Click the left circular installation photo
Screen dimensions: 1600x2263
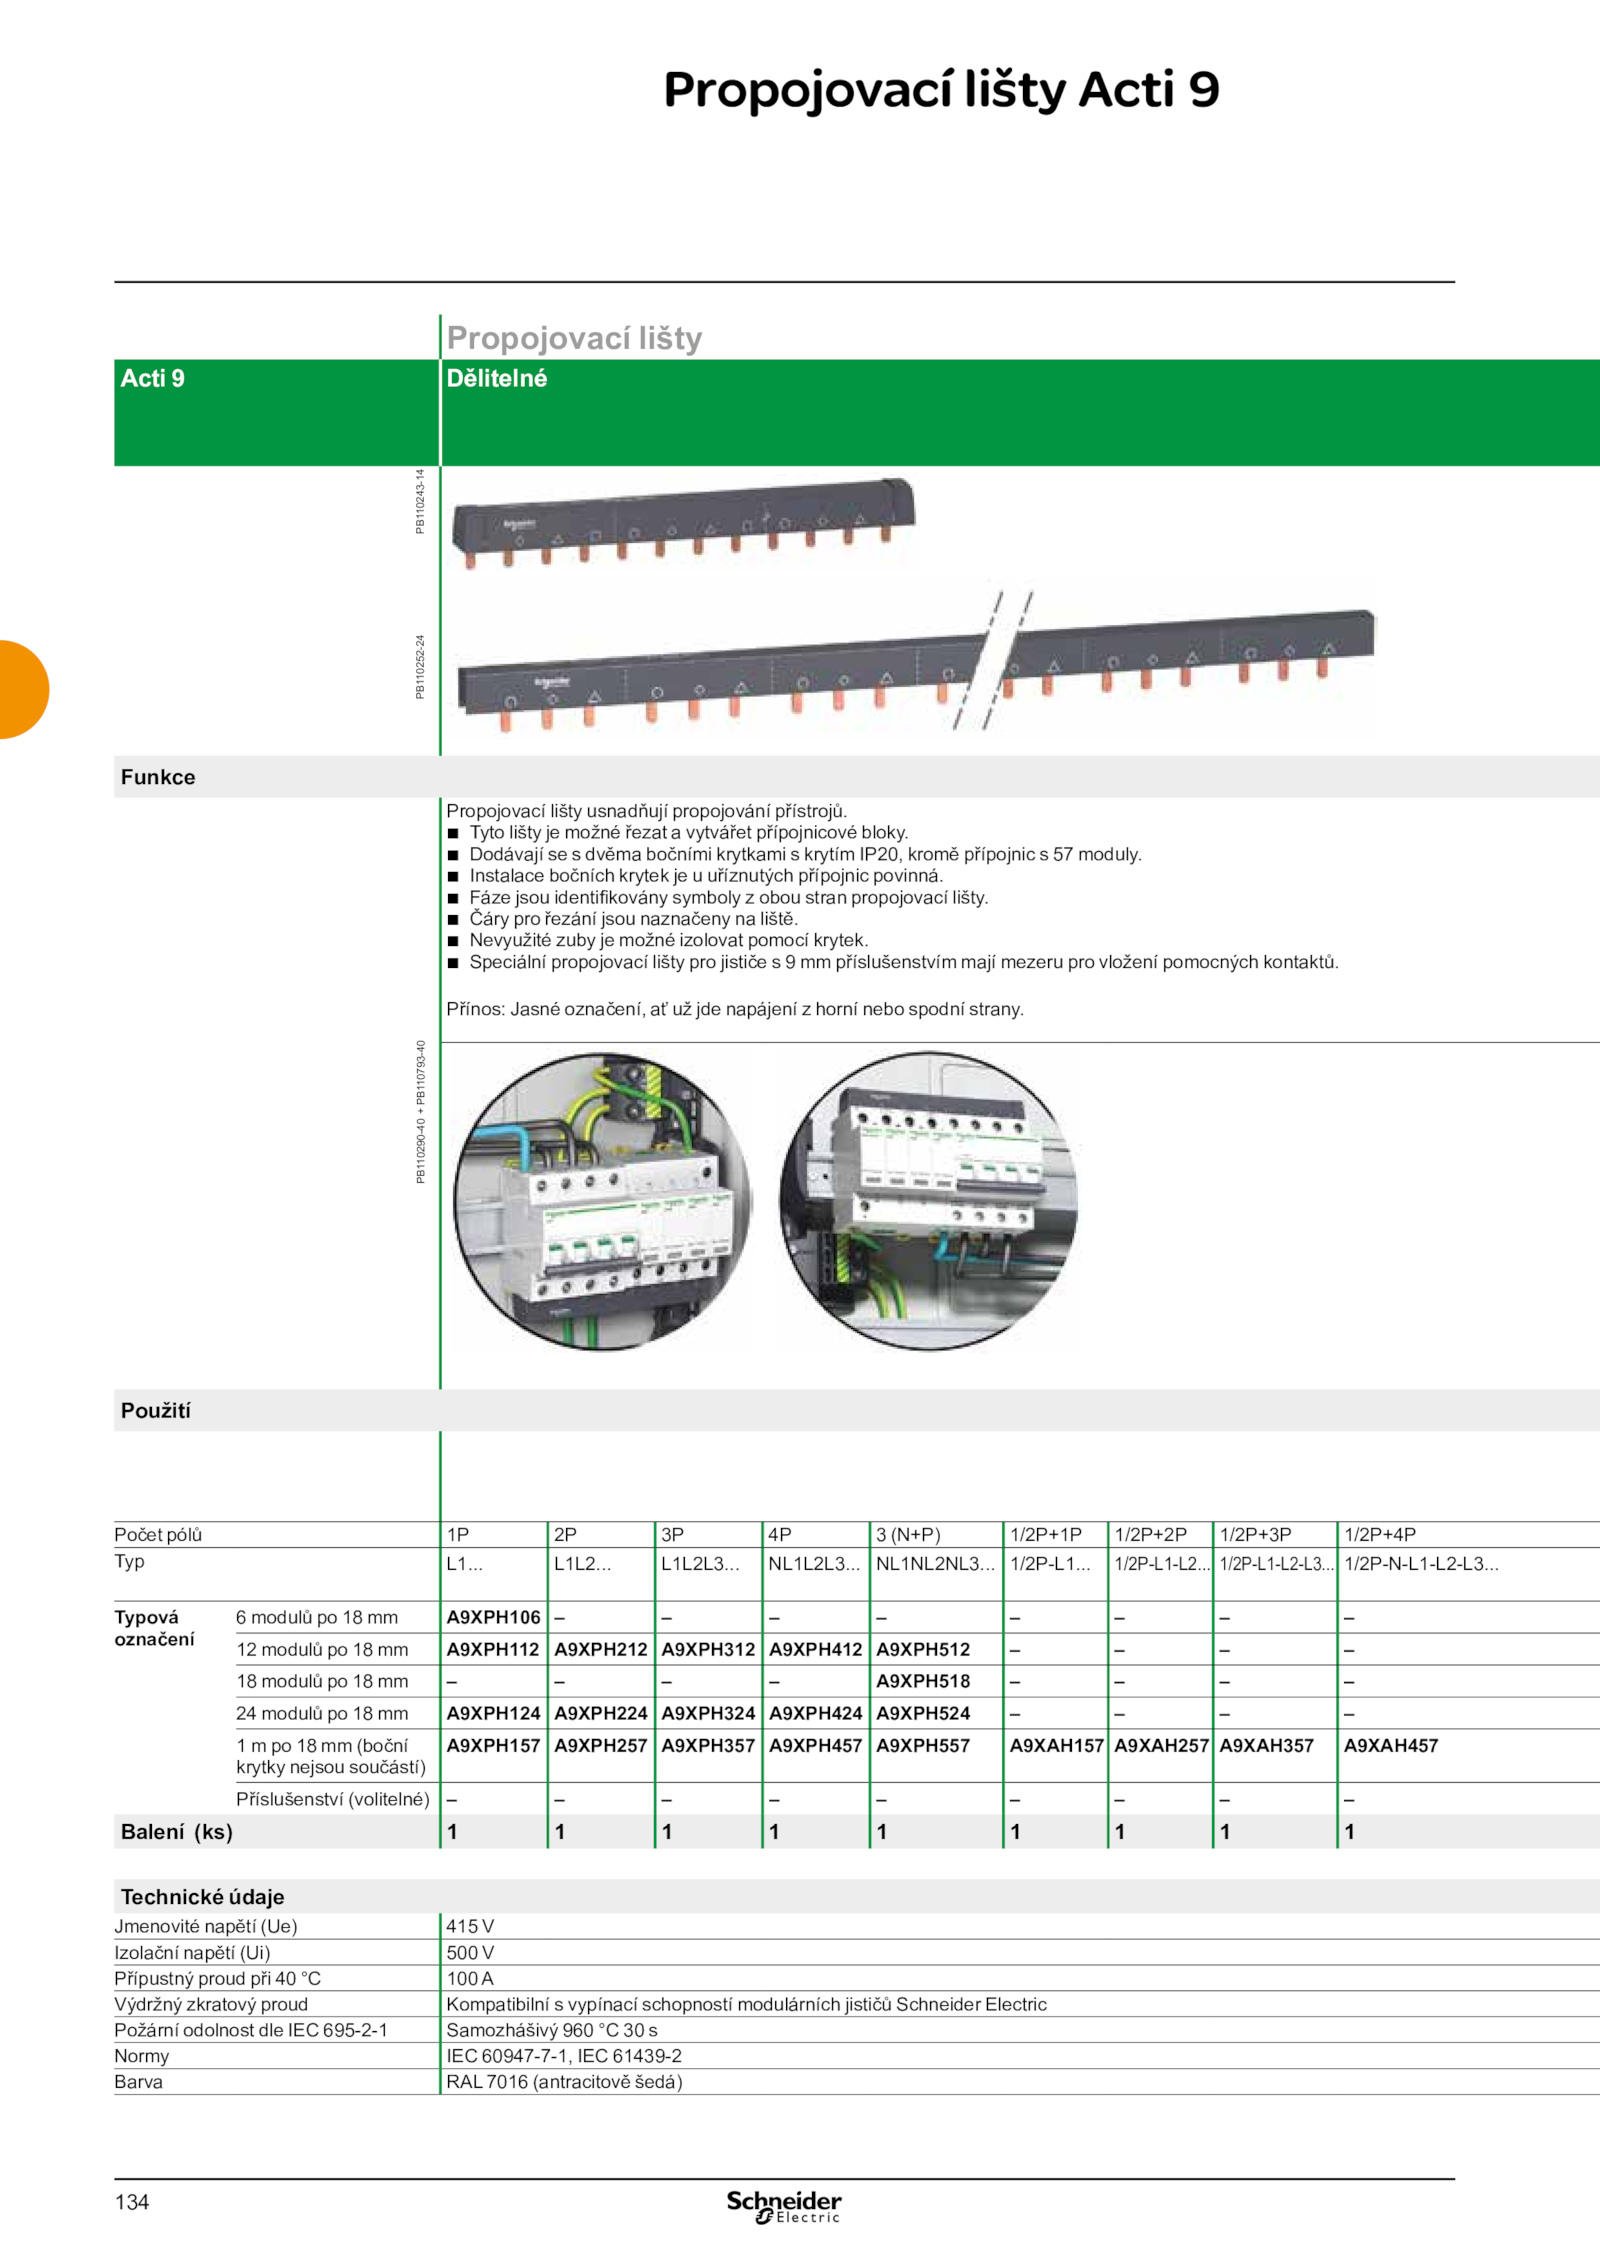pyautogui.click(x=602, y=1201)
